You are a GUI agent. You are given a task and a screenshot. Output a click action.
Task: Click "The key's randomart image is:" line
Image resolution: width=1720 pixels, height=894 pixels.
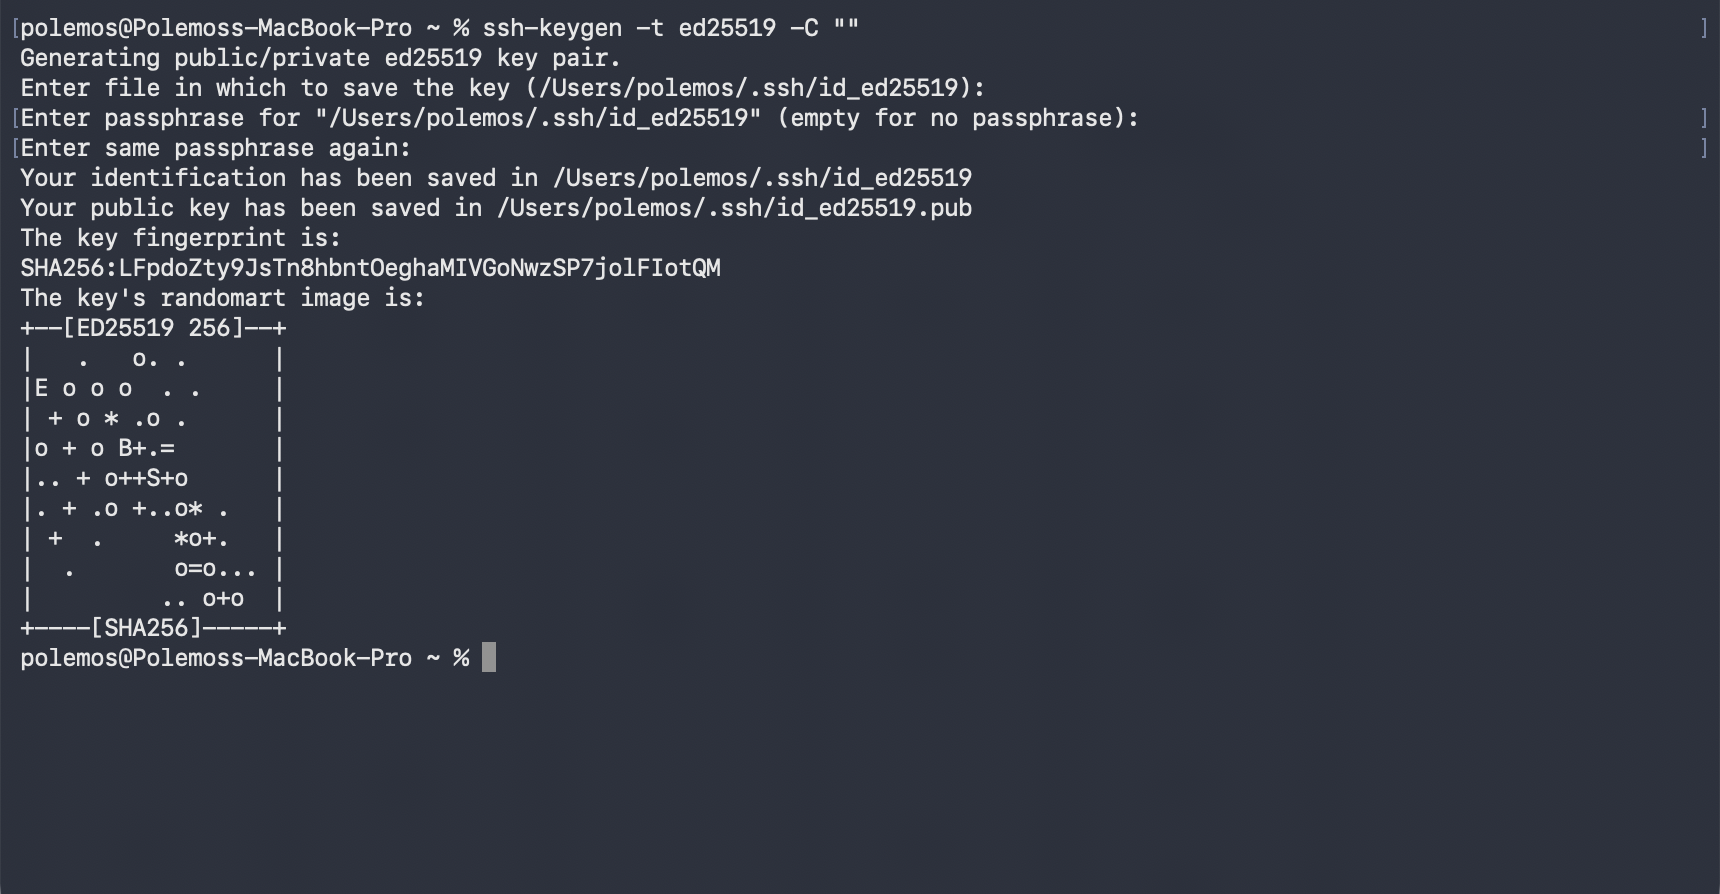point(222,298)
